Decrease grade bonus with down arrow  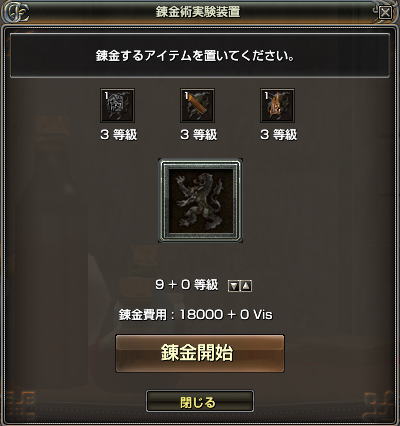[234, 286]
